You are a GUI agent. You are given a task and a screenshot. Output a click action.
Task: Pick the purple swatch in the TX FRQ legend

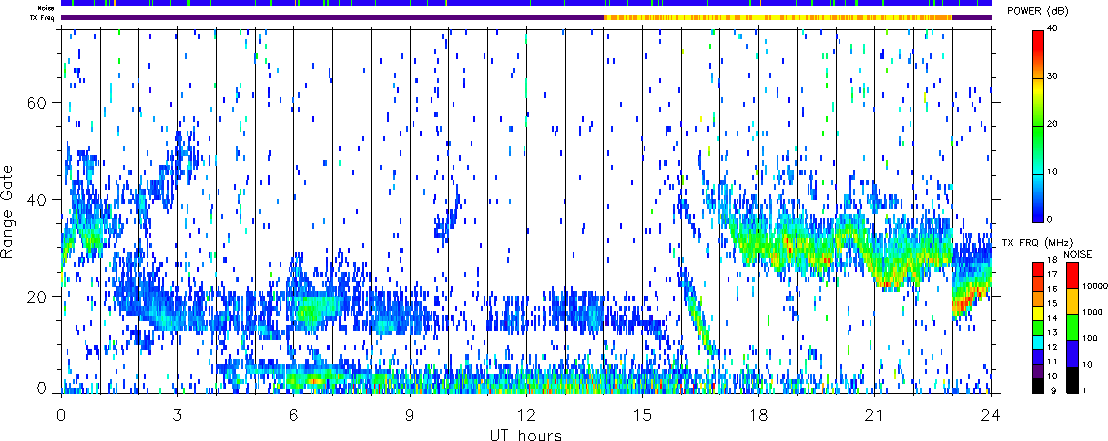1038,371
